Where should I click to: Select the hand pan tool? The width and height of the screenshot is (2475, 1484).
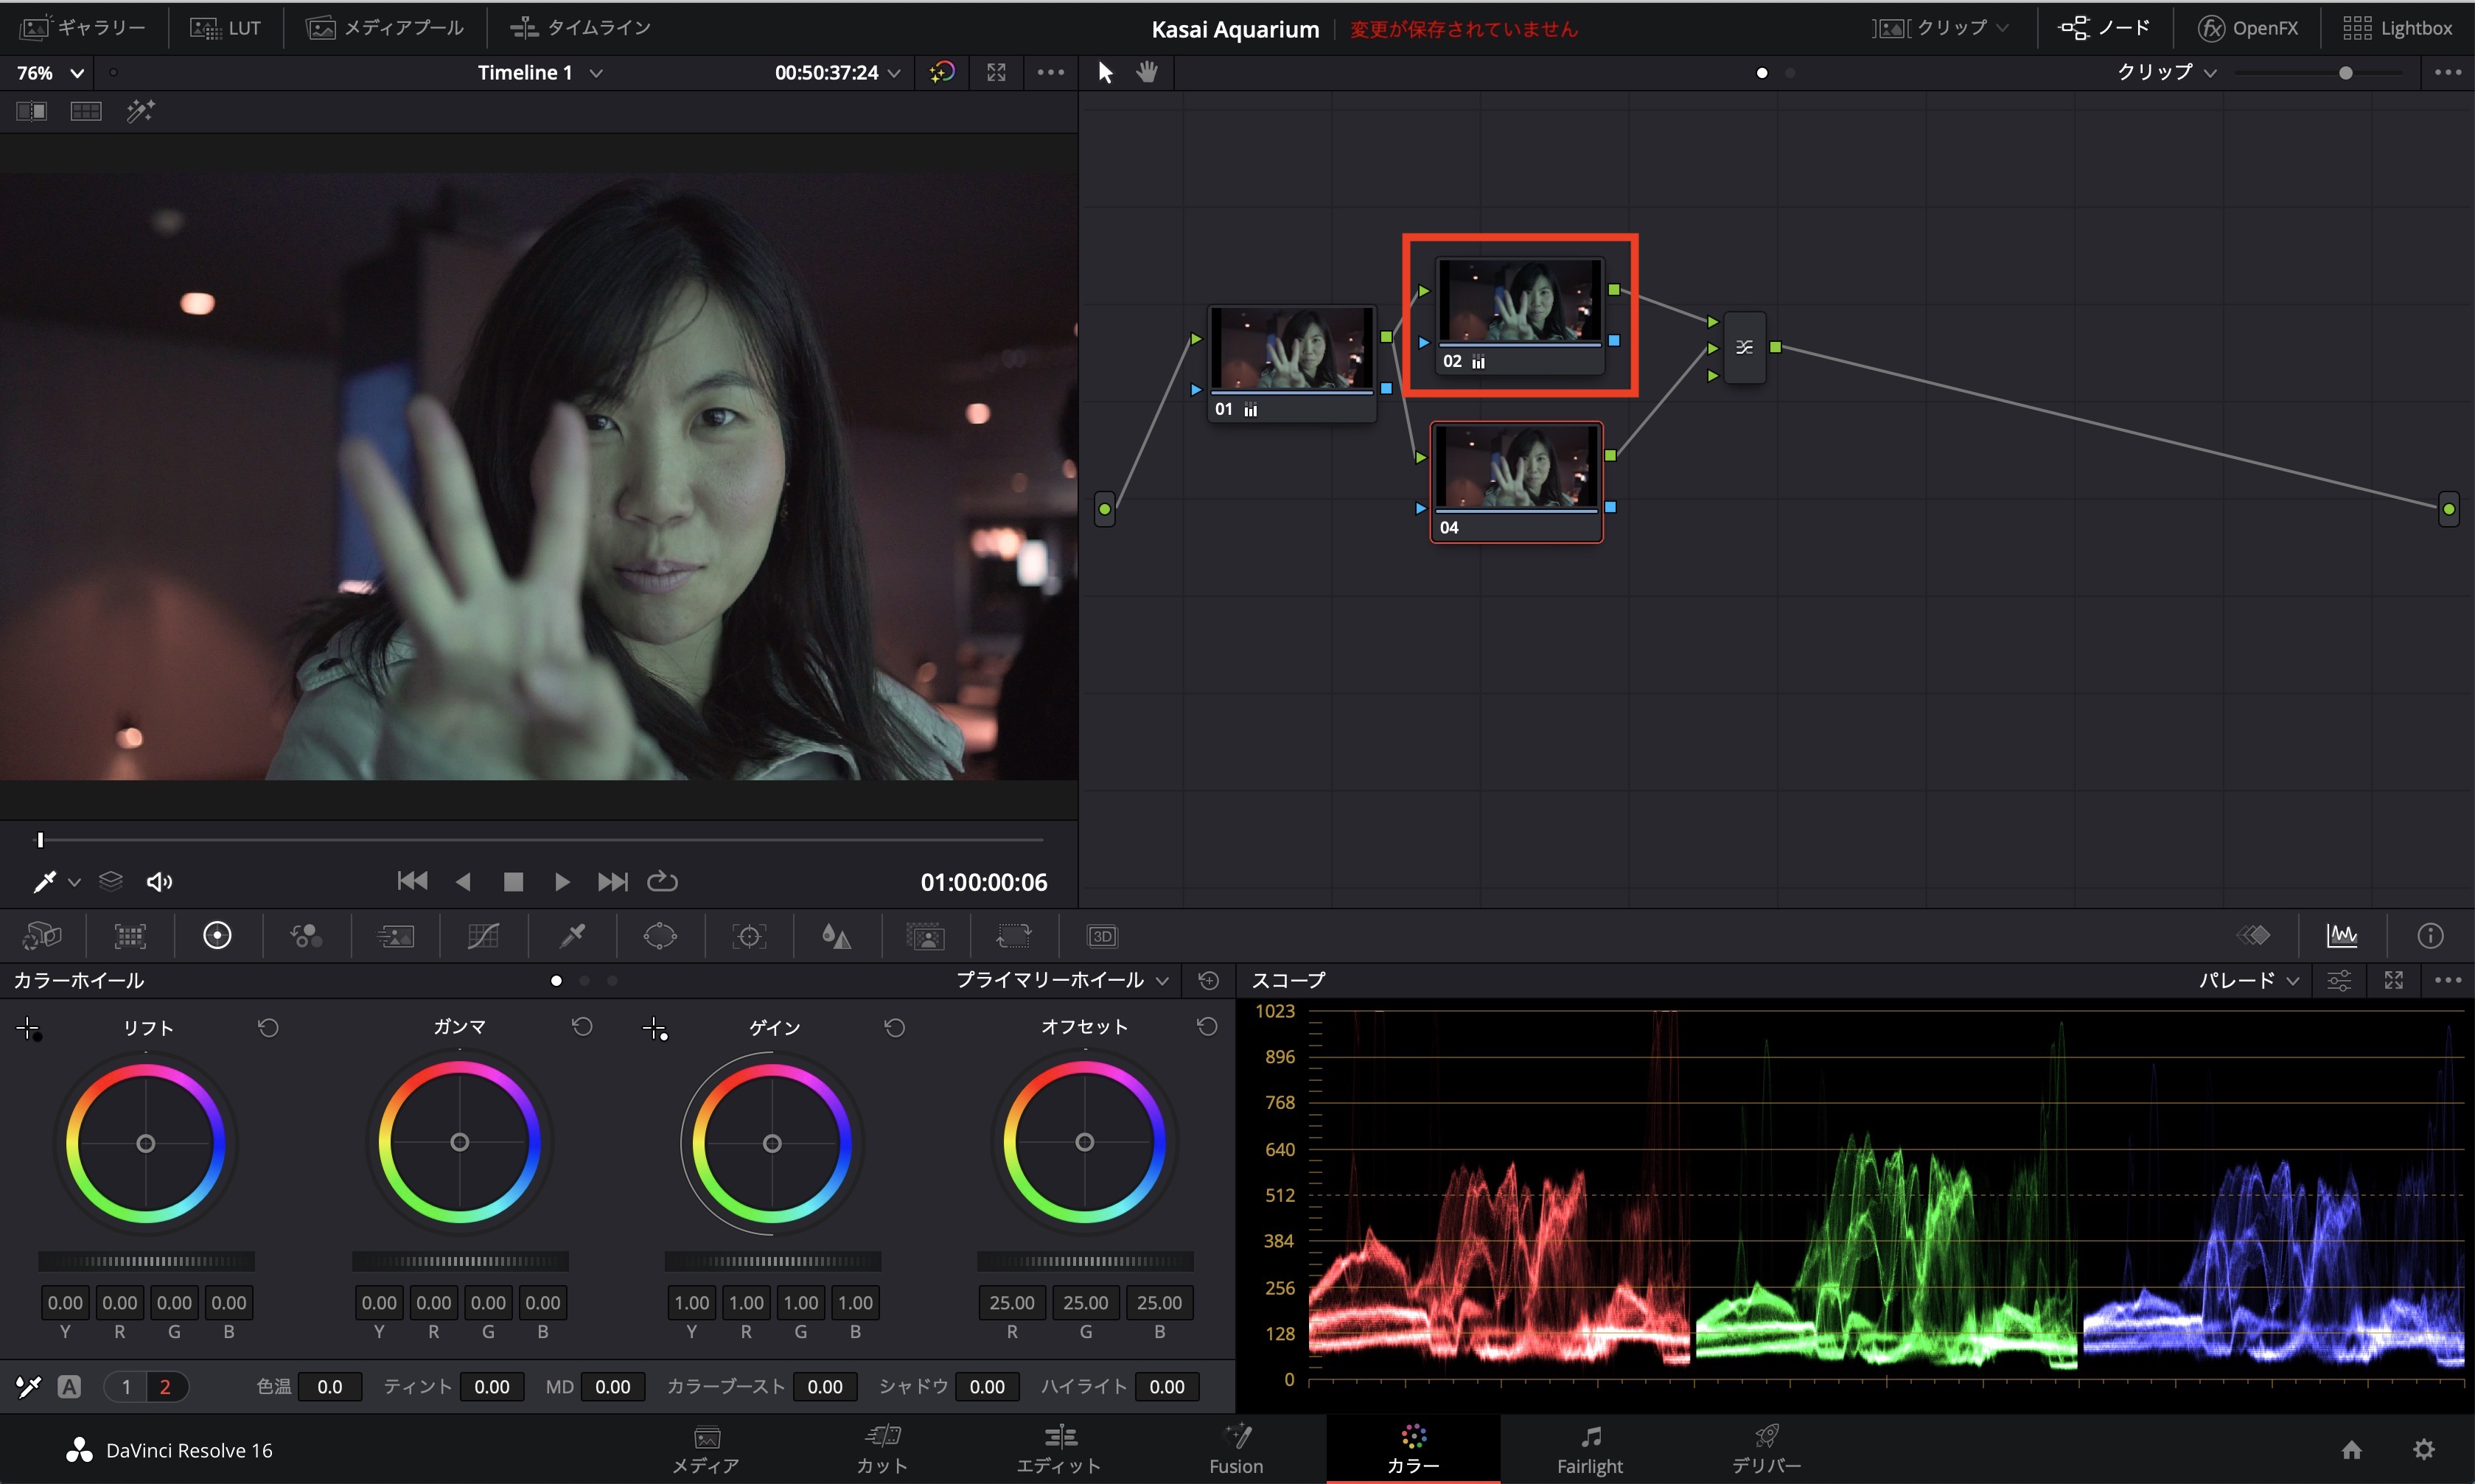pyautogui.click(x=1147, y=72)
